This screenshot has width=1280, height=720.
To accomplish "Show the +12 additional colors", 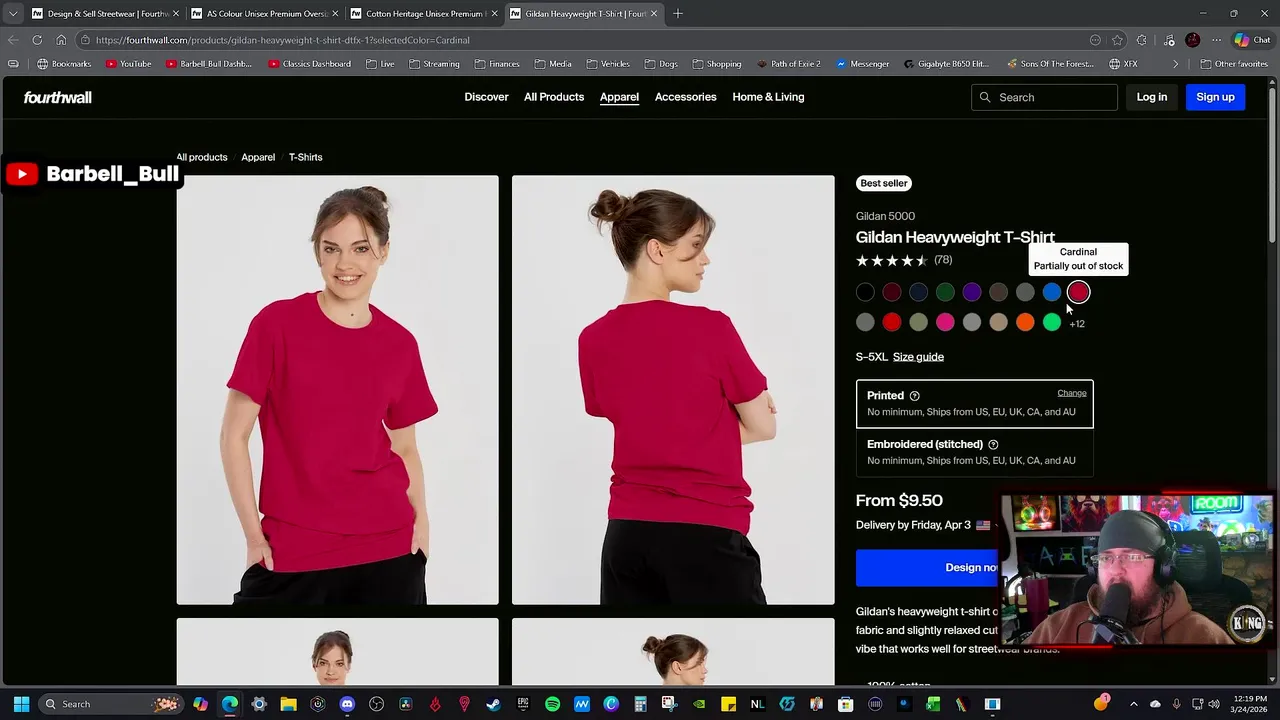I will (x=1077, y=324).
